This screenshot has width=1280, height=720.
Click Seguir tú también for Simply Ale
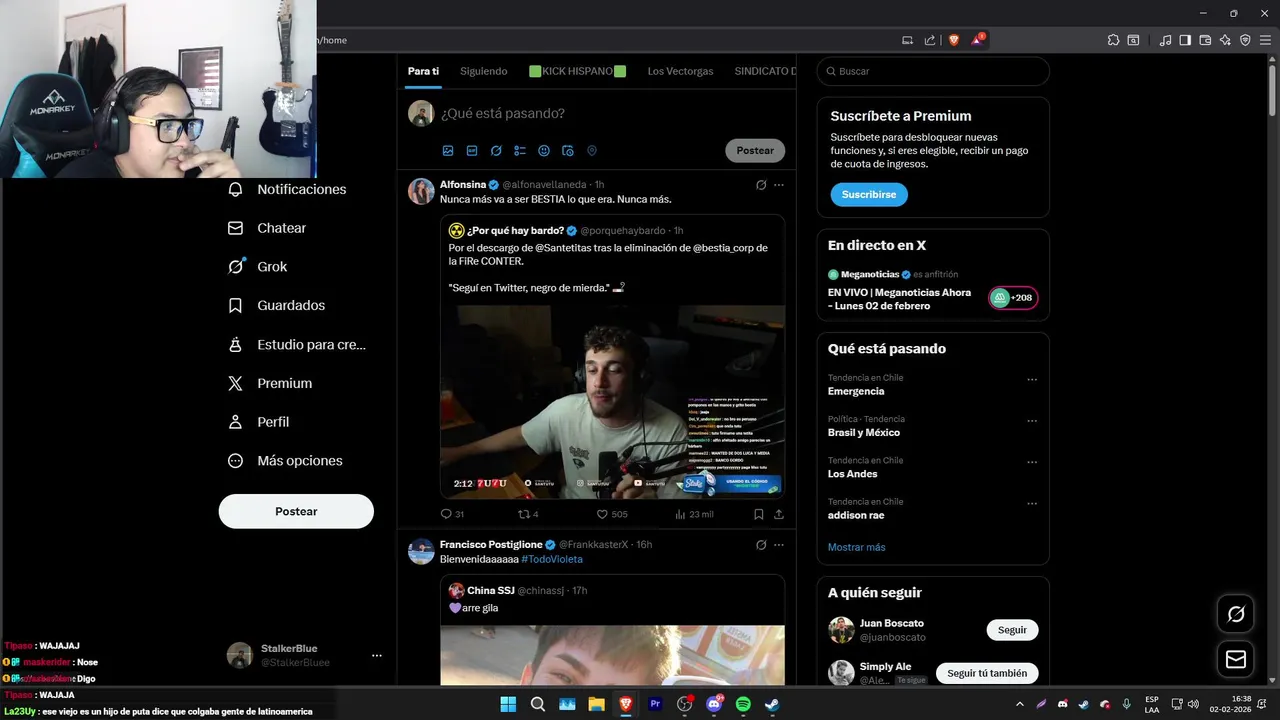point(987,673)
